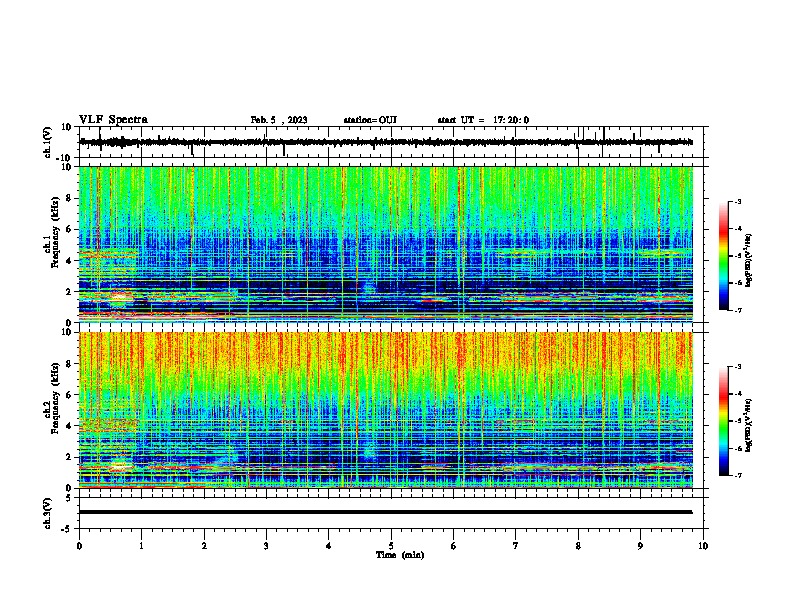
Task: Click the '-7' label on ch.2 color bar
Action: click(x=738, y=475)
